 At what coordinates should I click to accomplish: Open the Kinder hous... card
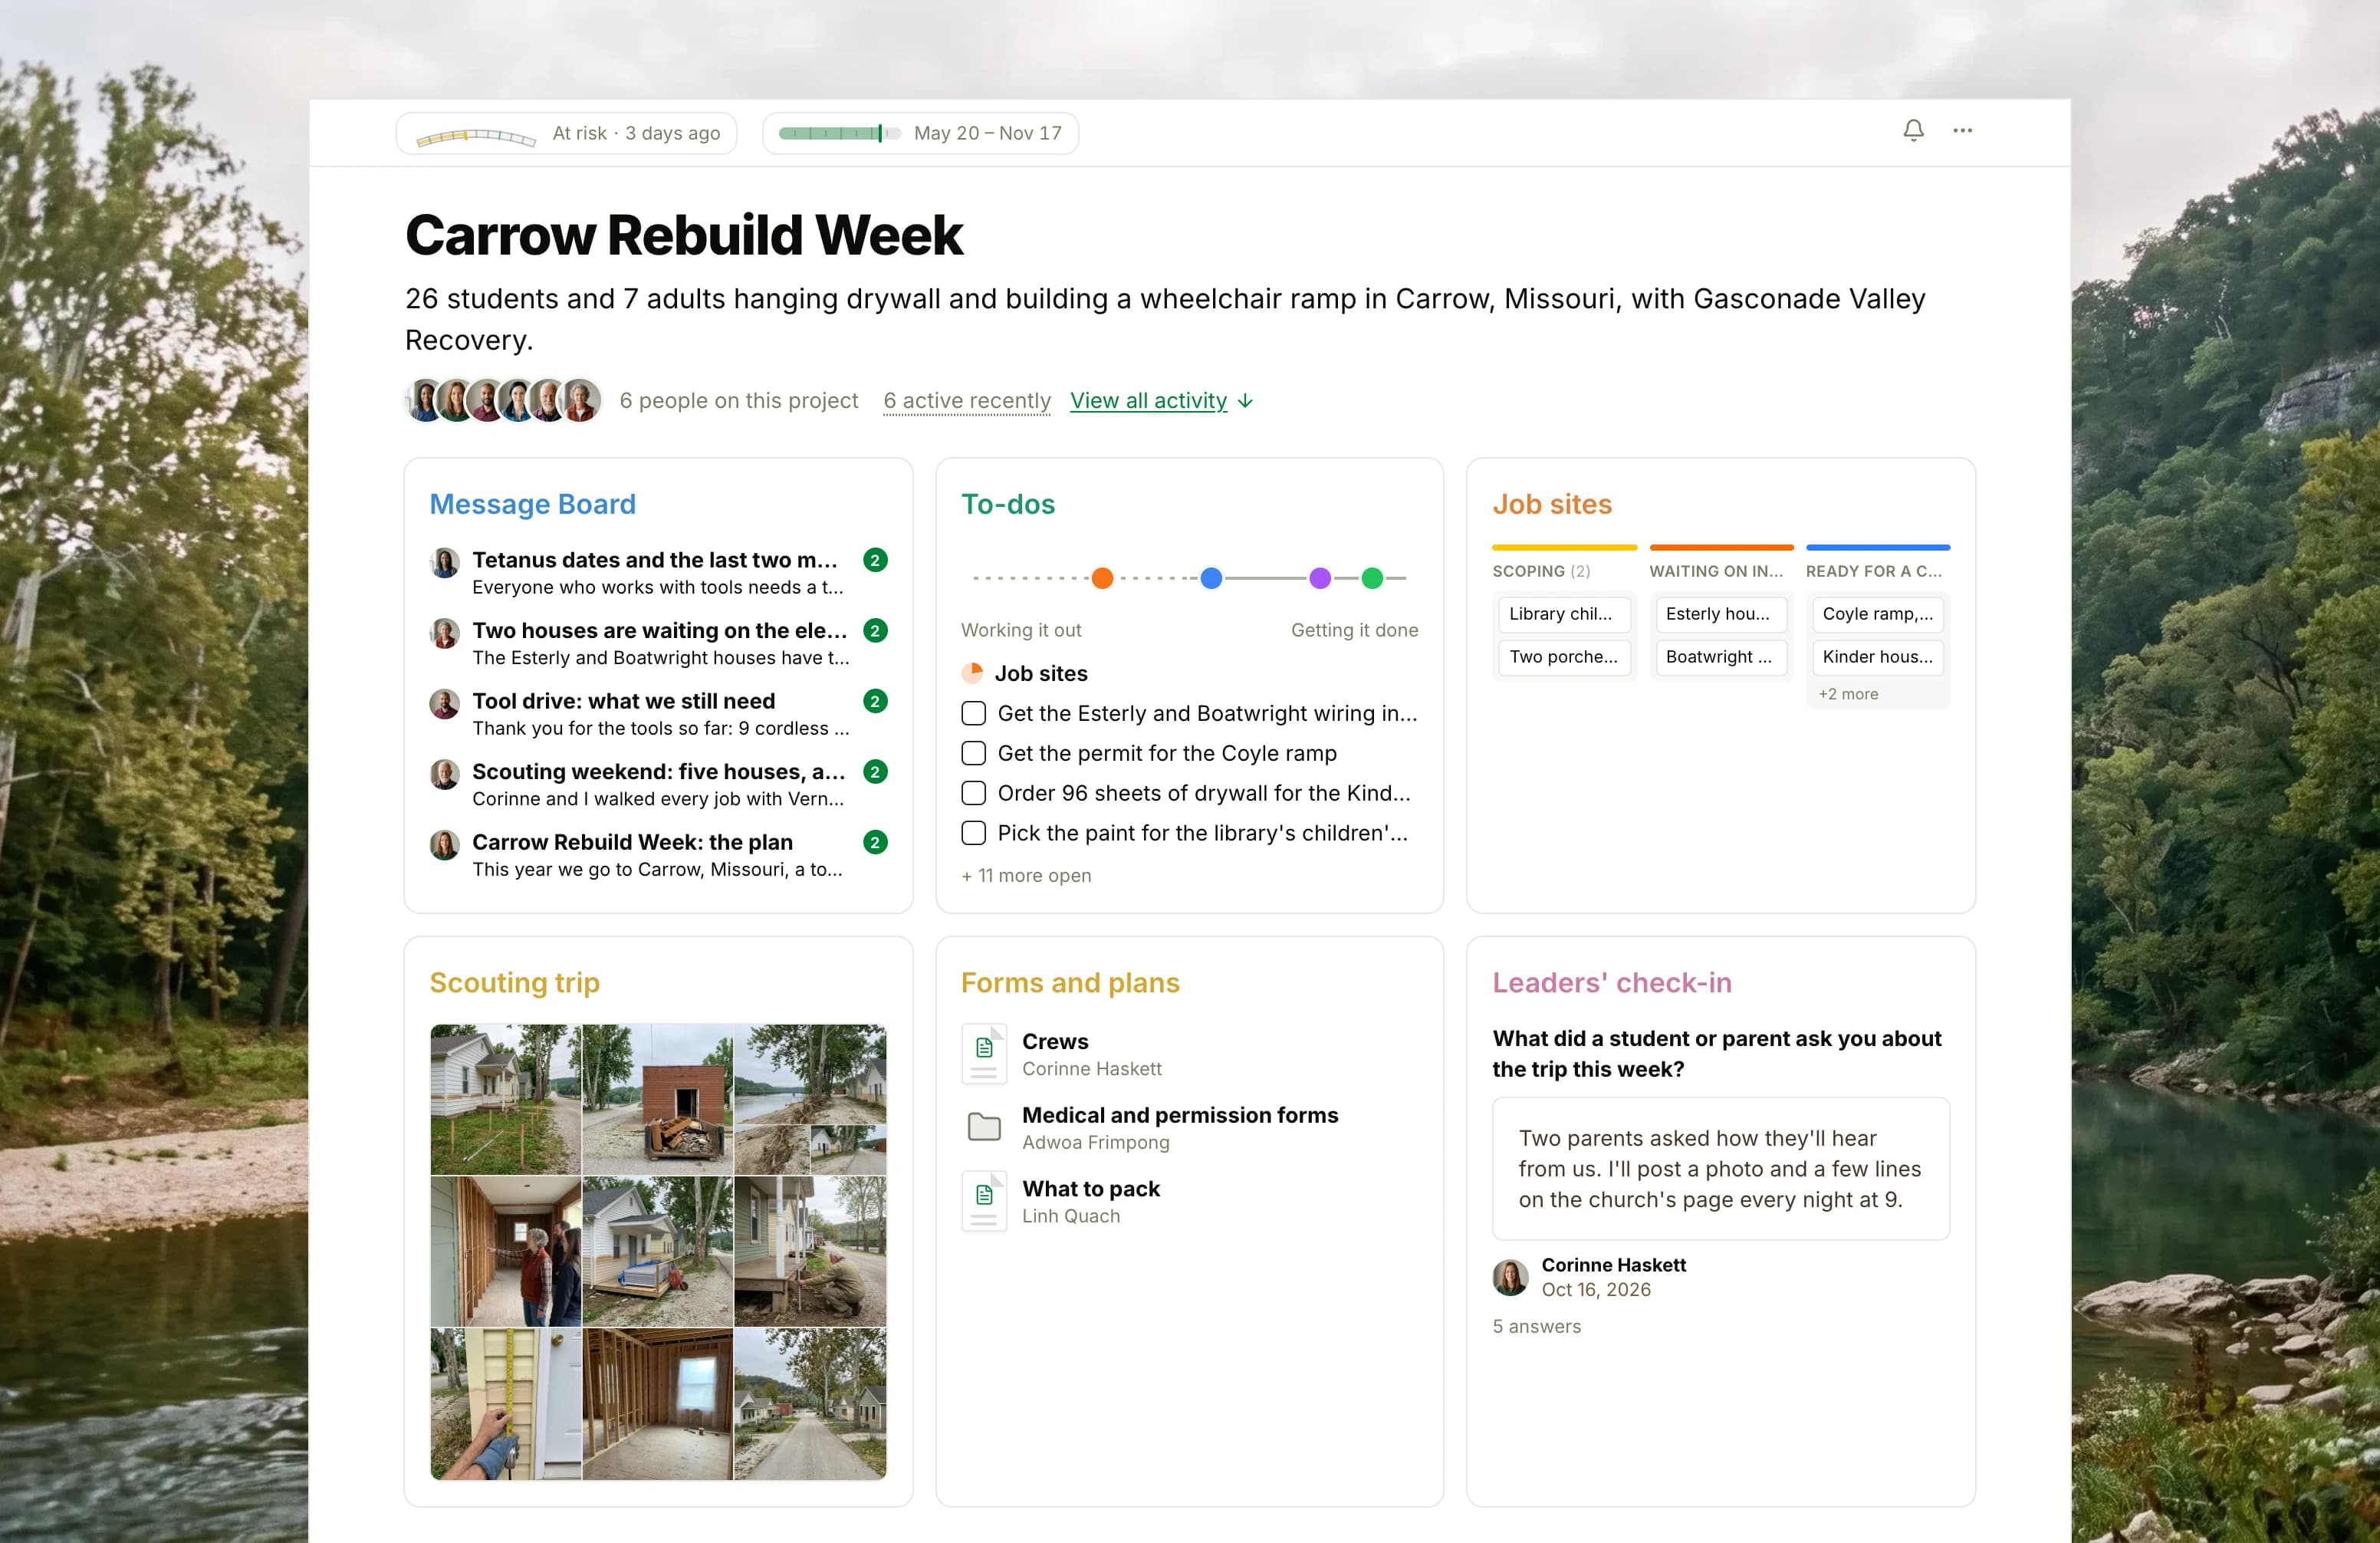coord(1878,657)
